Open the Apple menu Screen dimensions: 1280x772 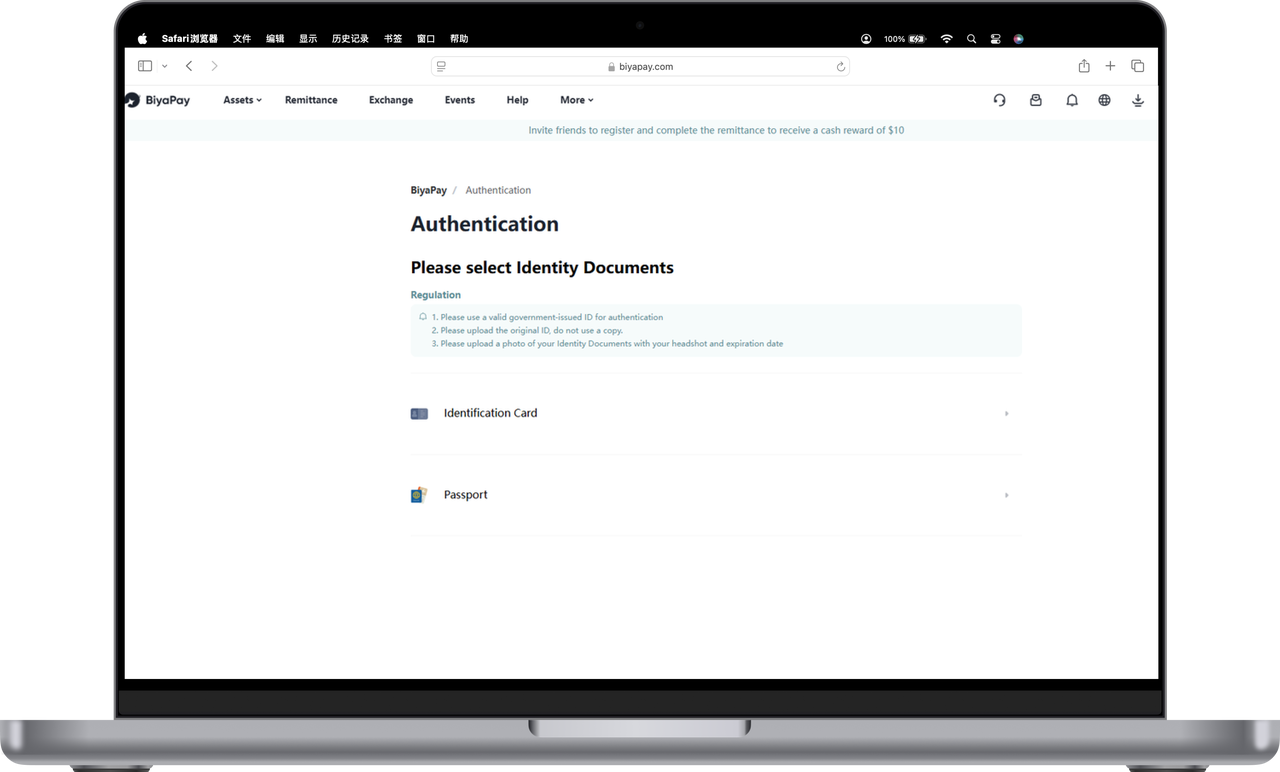coord(142,39)
